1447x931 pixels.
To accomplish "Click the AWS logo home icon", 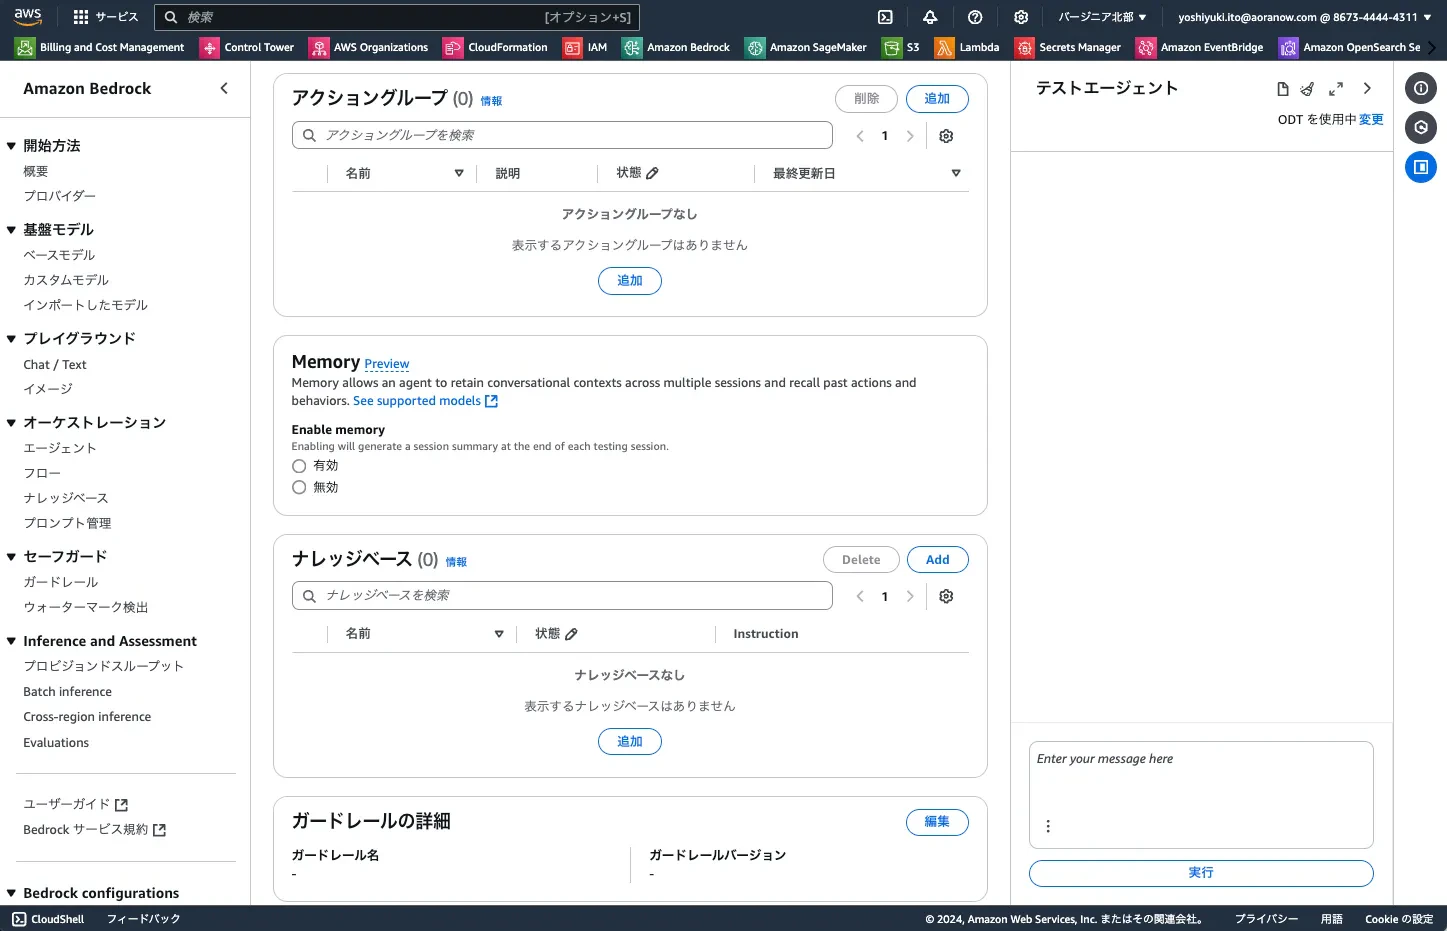I will (x=28, y=16).
